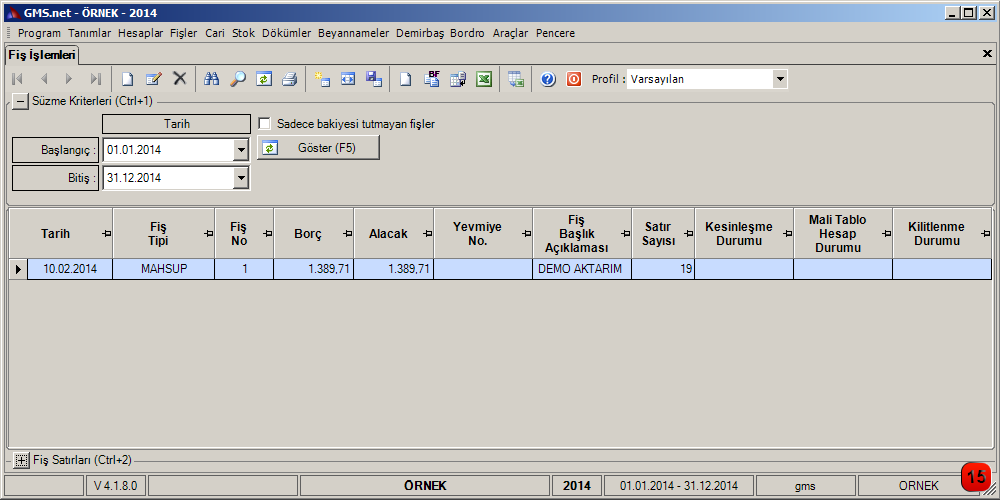1000x500 pixels.
Task: Open the Başlangıç date dropdown
Action: pos(240,150)
